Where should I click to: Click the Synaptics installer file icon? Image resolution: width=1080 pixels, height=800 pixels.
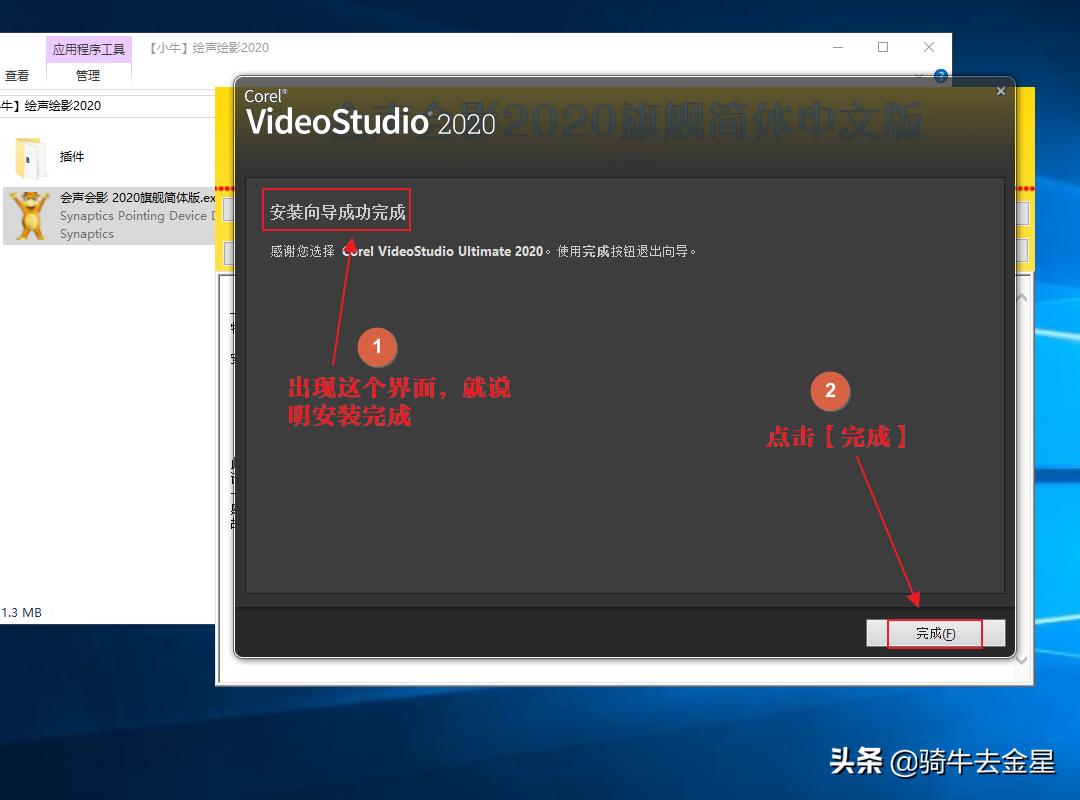point(30,216)
